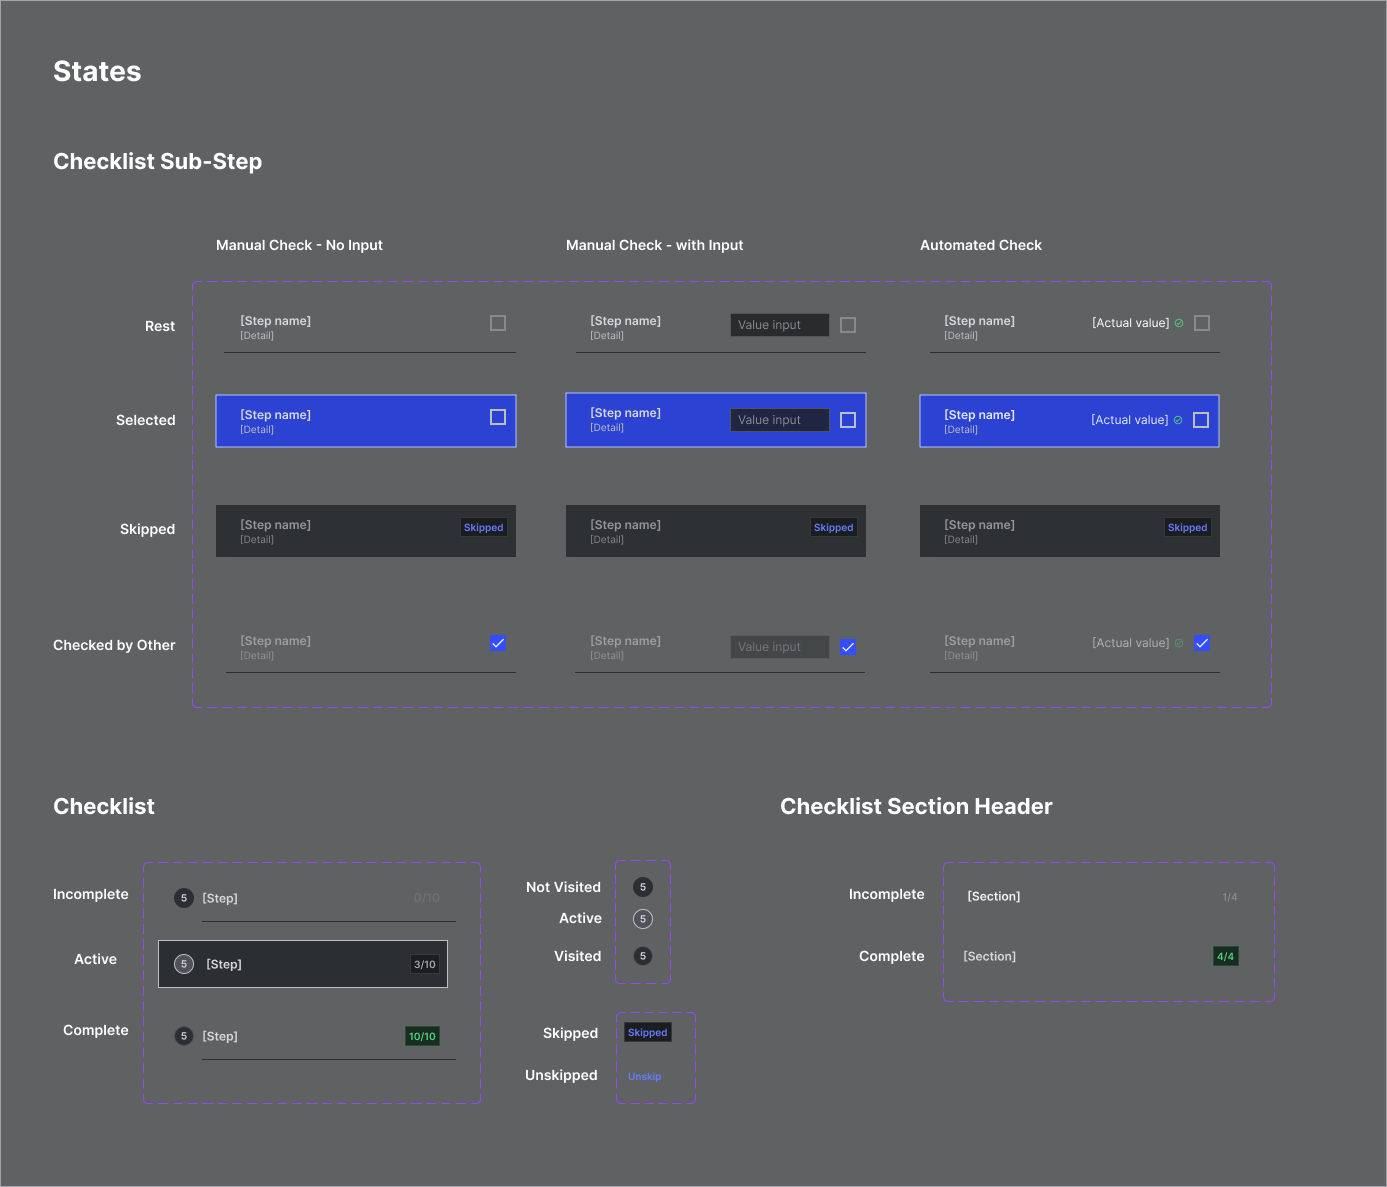Click [Step name] in Selected row, Manual Check - with Input
The image size is (1387, 1187).
coord(626,413)
